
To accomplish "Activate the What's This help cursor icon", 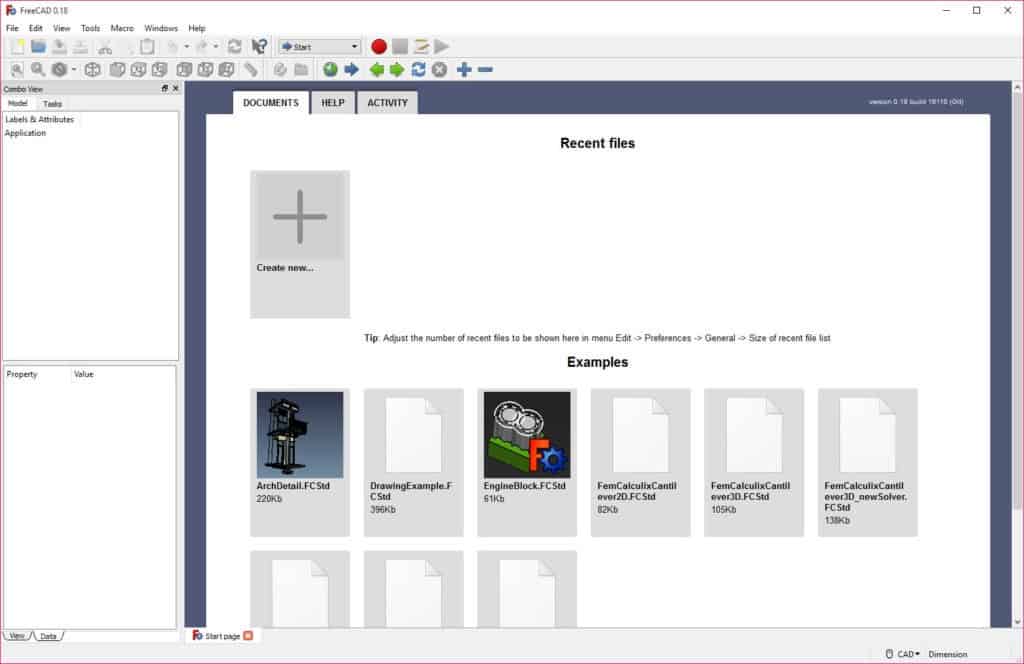I will [x=259, y=46].
